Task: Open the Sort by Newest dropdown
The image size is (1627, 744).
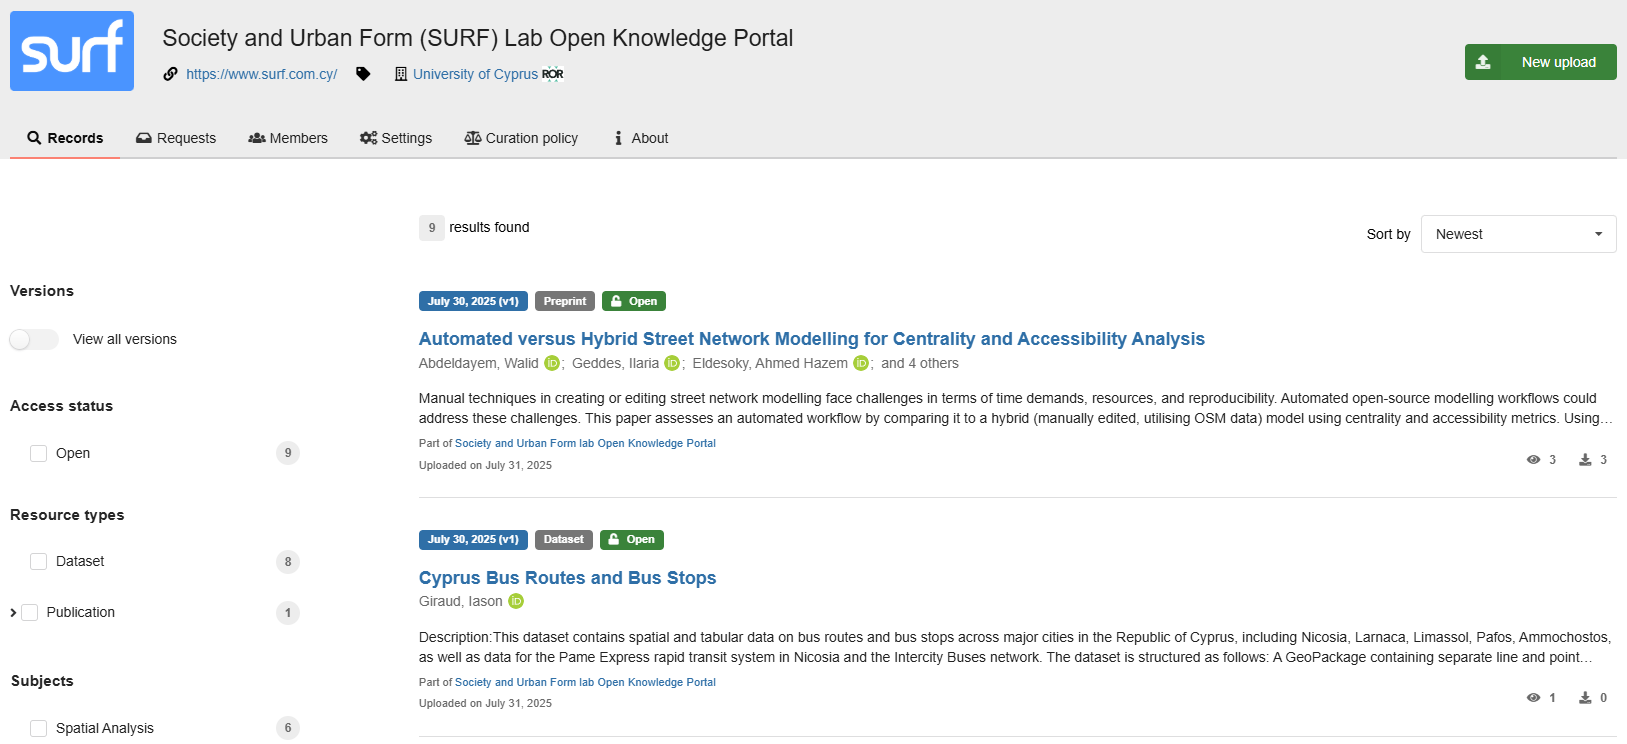Action: [1518, 234]
